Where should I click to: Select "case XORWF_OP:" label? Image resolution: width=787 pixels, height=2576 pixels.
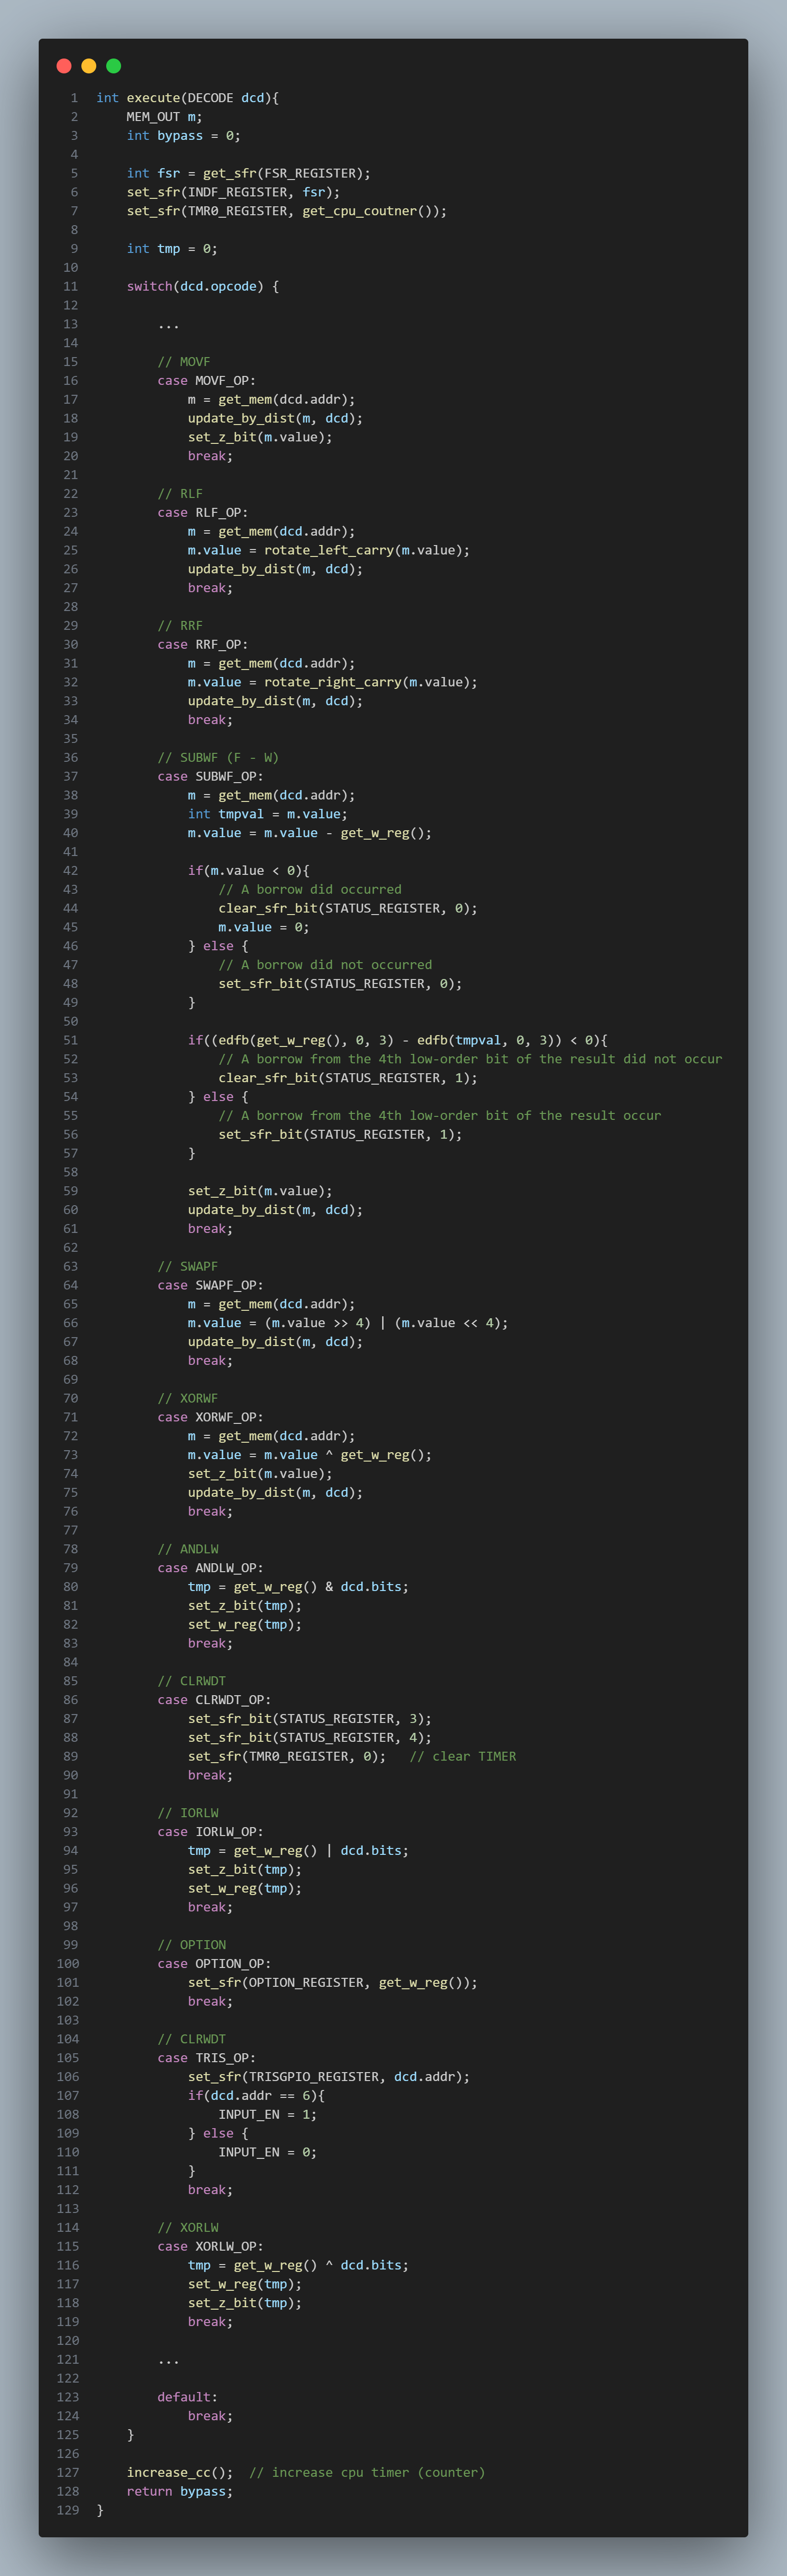(211, 1418)
